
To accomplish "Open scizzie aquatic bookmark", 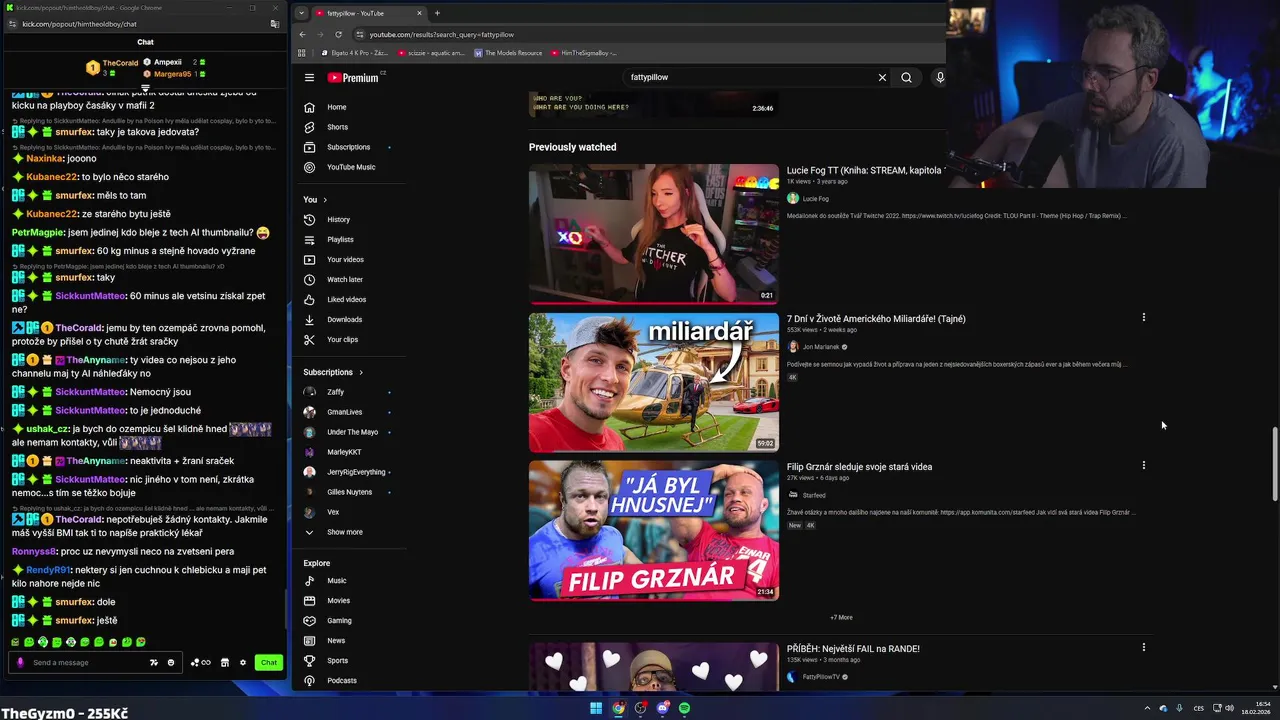I will pyautogui.click(x=432, y=53).
